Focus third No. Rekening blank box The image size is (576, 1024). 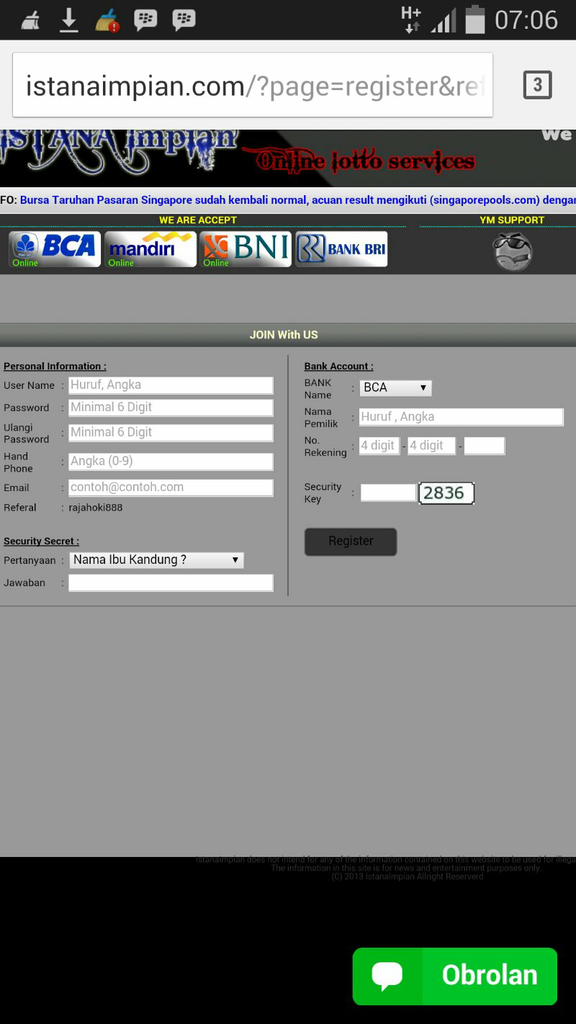pos(485,446)
